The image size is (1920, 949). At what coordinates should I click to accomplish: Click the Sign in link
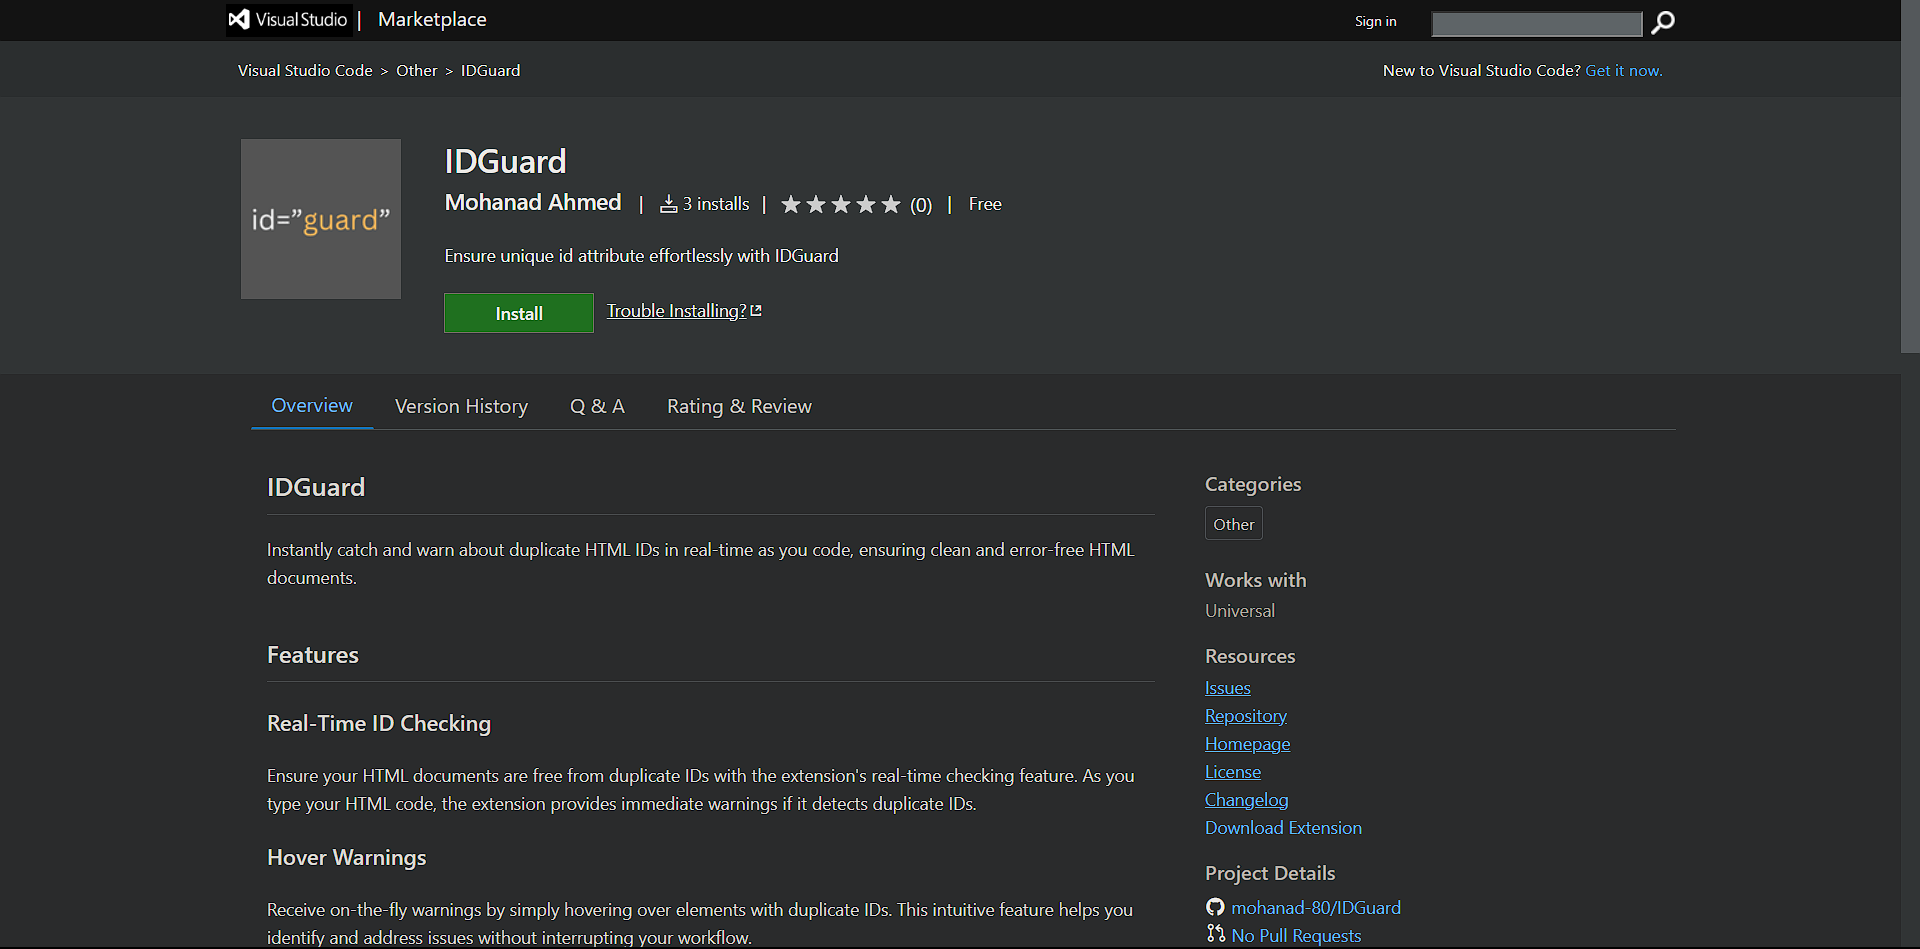[1375, 20]
